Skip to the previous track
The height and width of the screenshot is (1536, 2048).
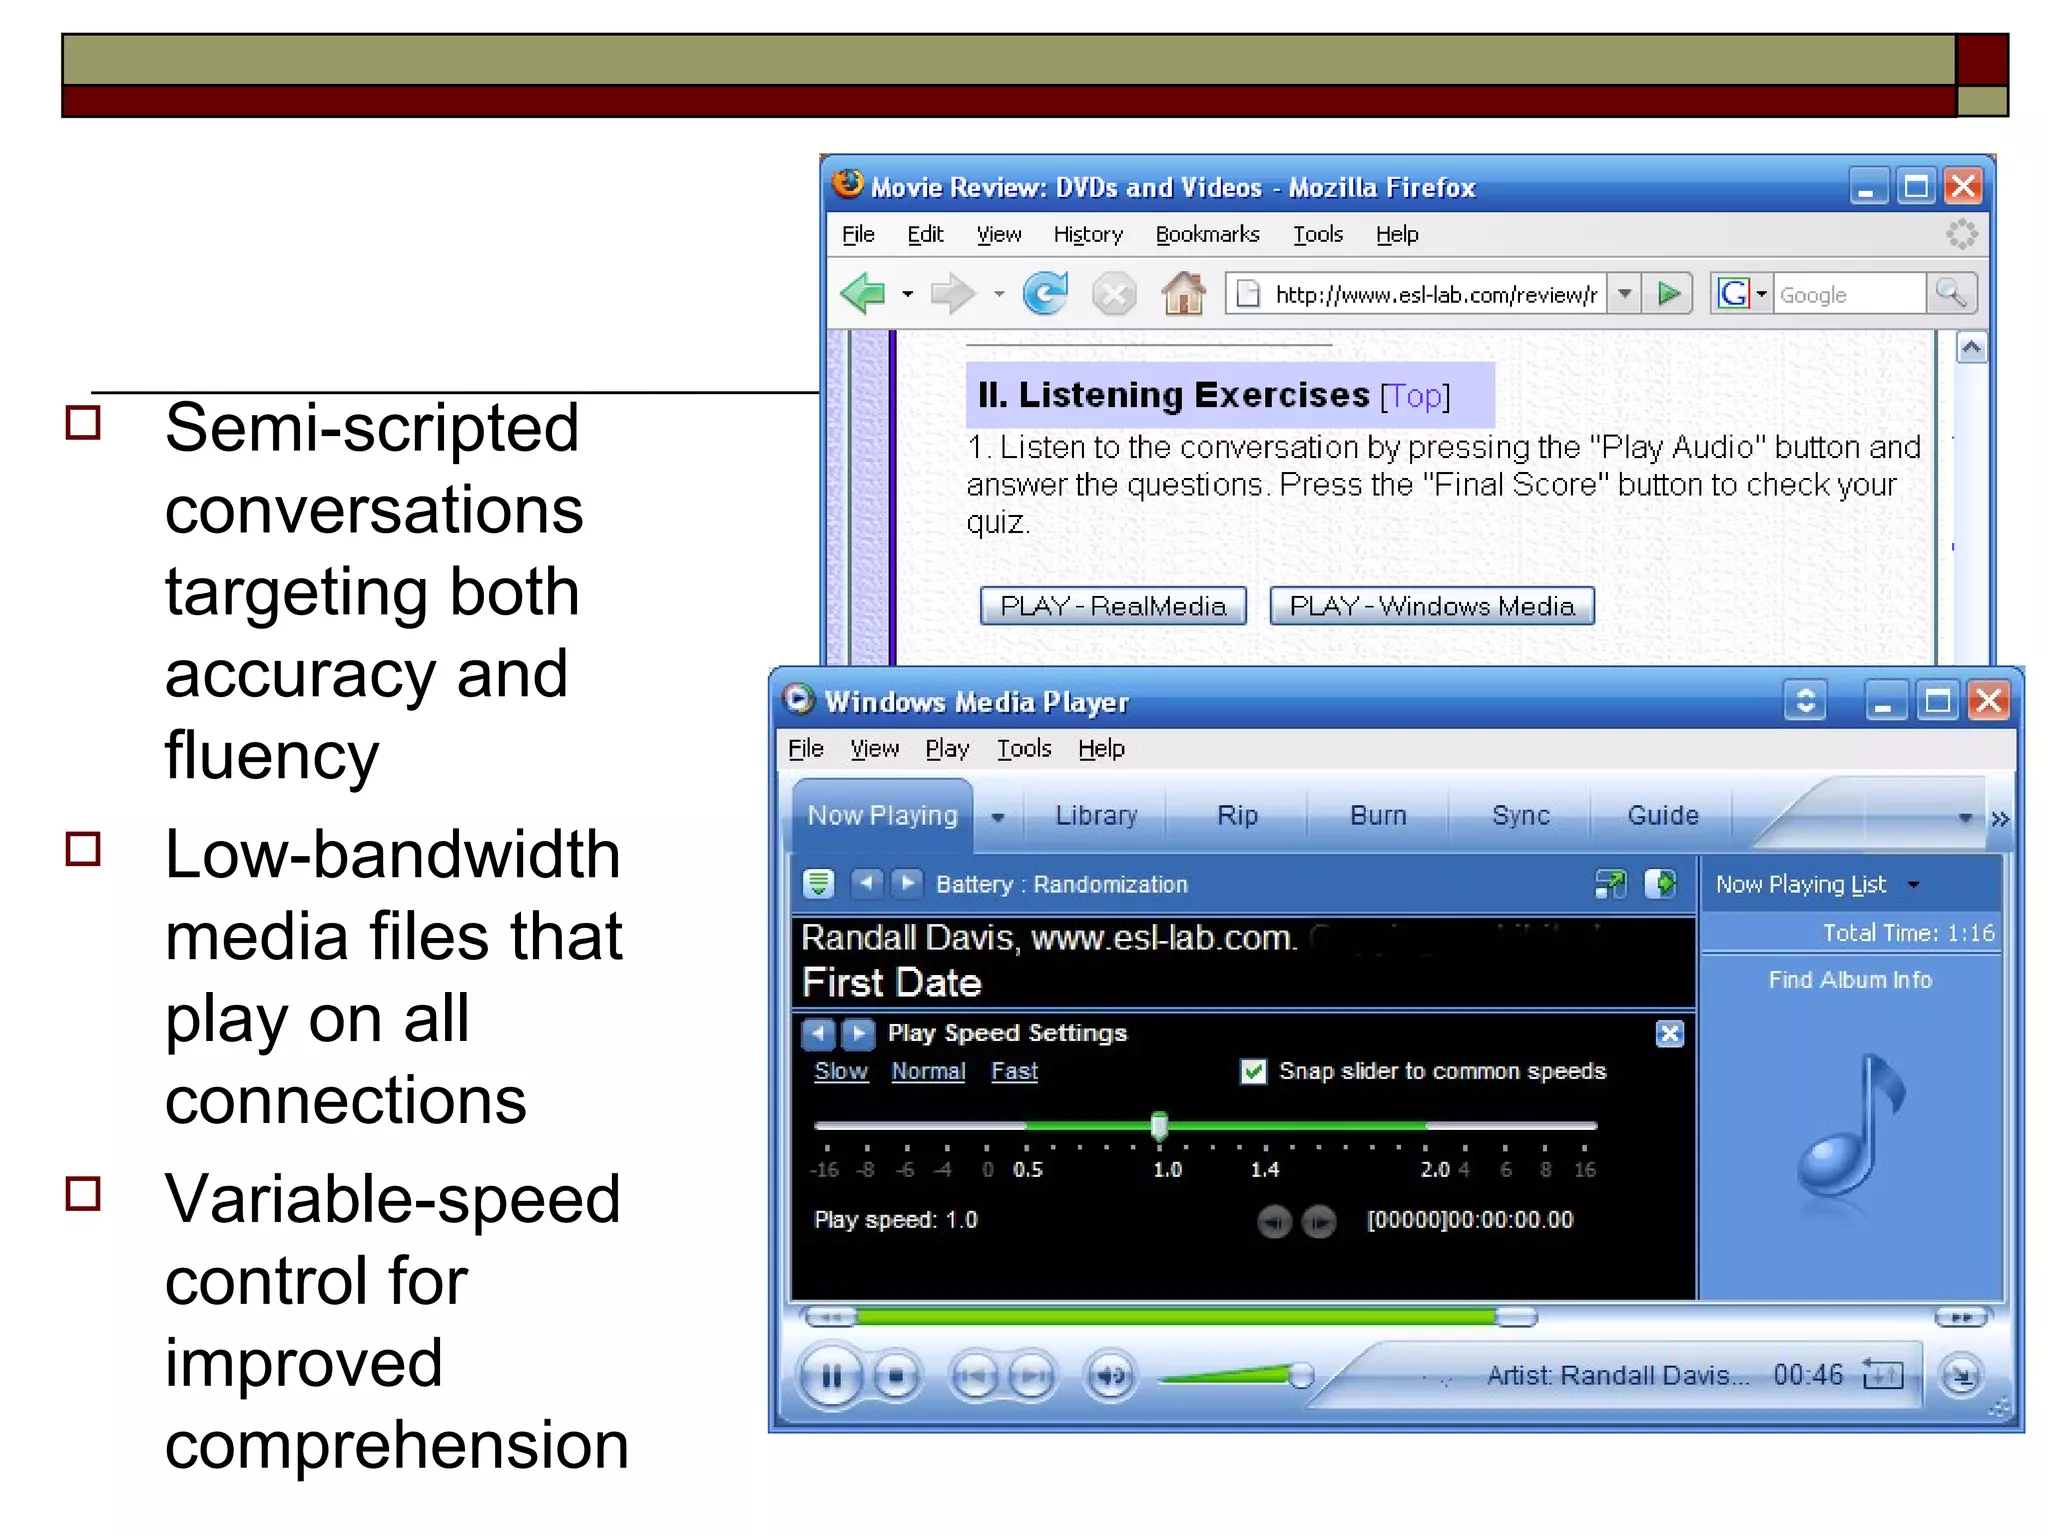[972, 1377]
